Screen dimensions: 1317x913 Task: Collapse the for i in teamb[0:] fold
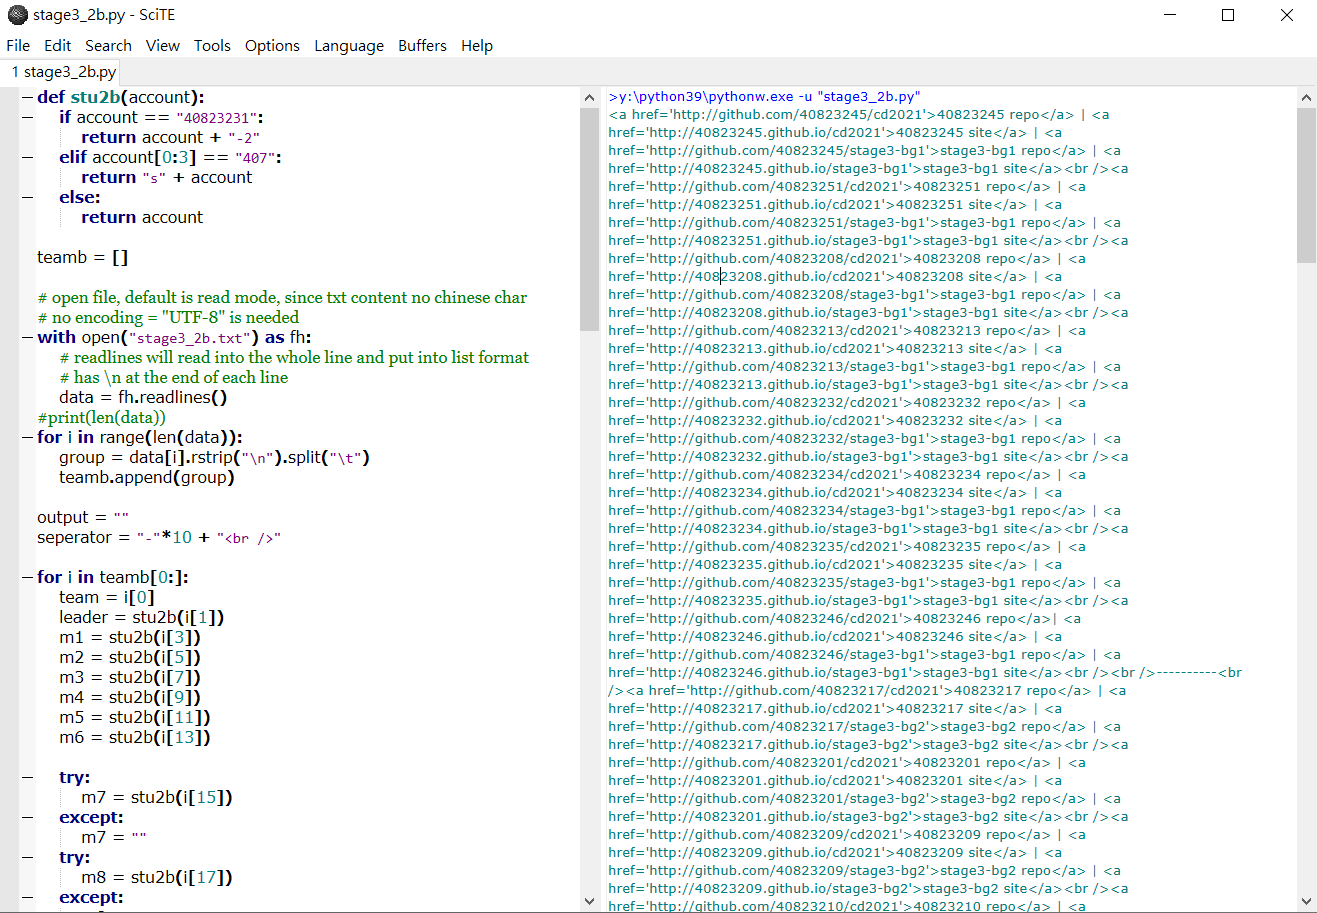(28, 577)
